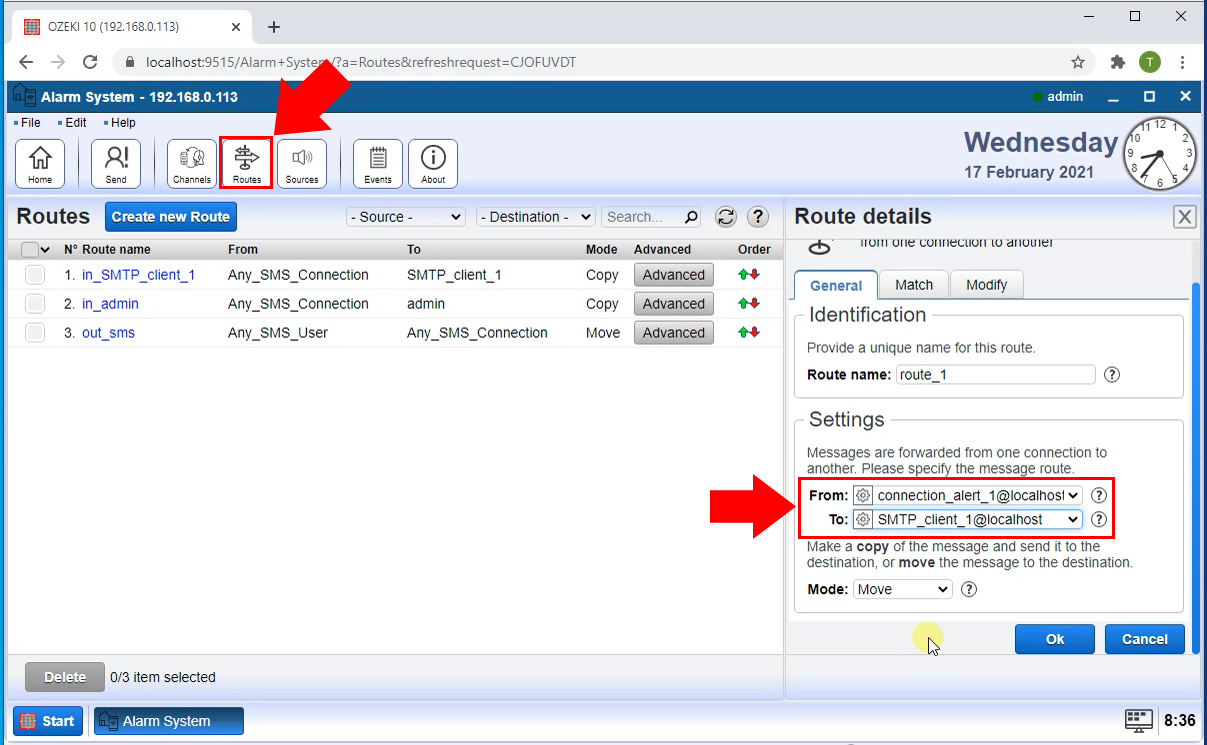
Task: Open the Edit menu
Action: click(76, 123)
